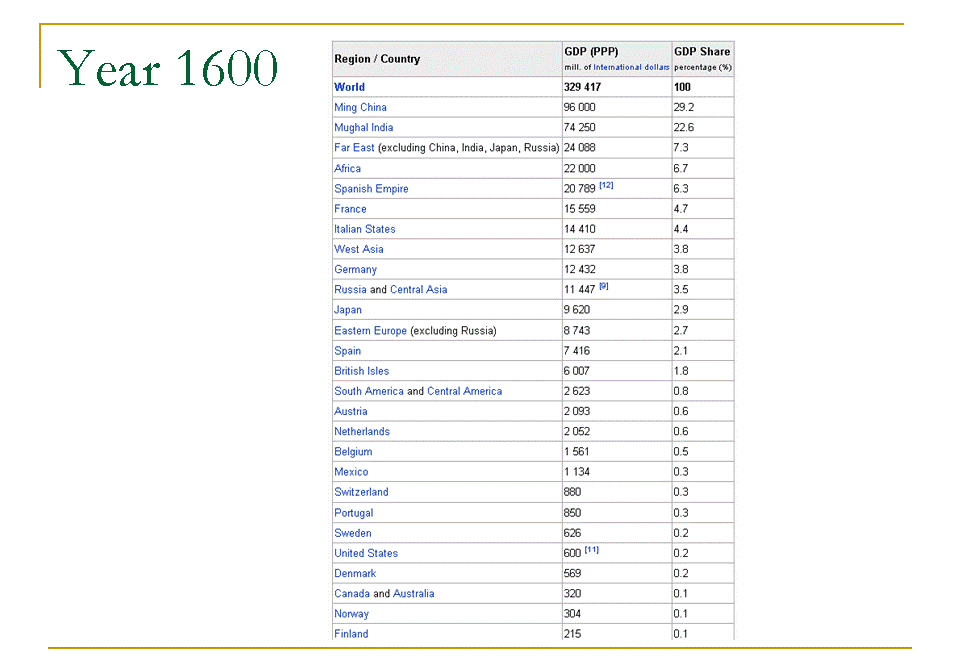Follow the West Asia link

click(359, 249)
